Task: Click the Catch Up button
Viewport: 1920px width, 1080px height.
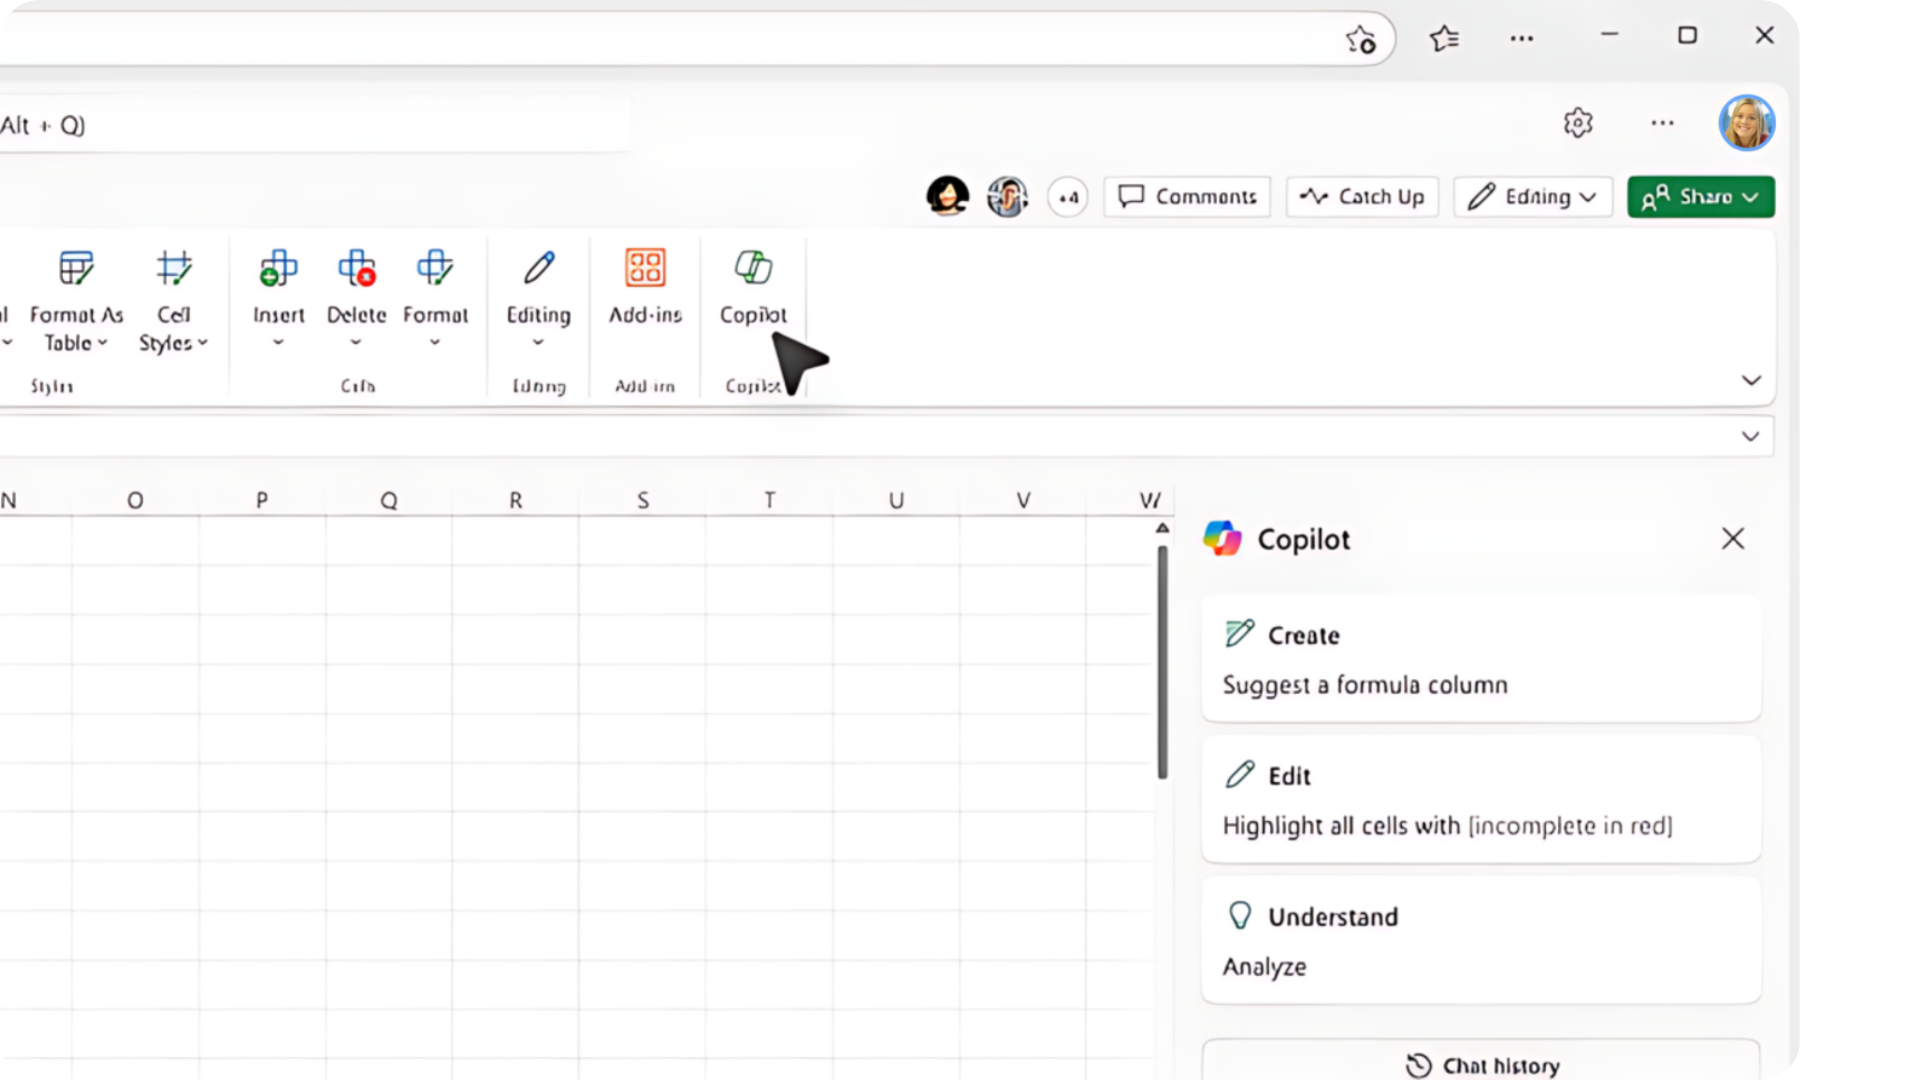Action: coord(1362,197)
